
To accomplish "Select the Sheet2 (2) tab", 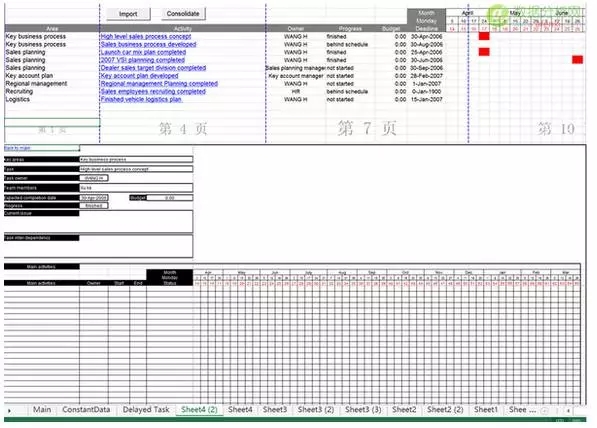I will coord(445,410).
